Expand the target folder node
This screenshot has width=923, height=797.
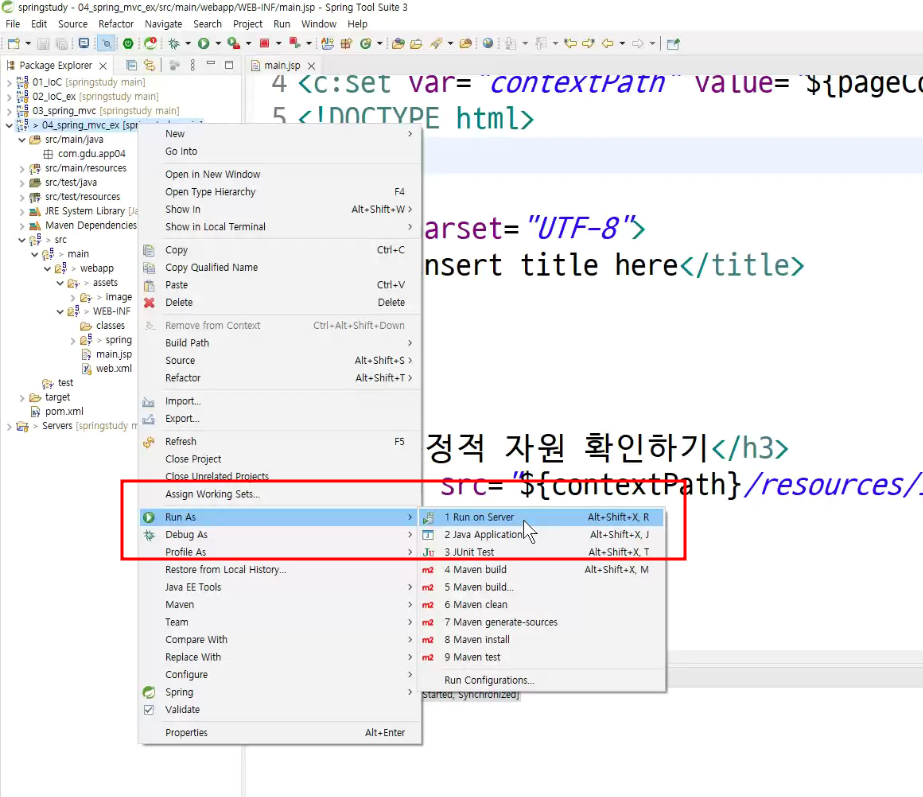22,398
